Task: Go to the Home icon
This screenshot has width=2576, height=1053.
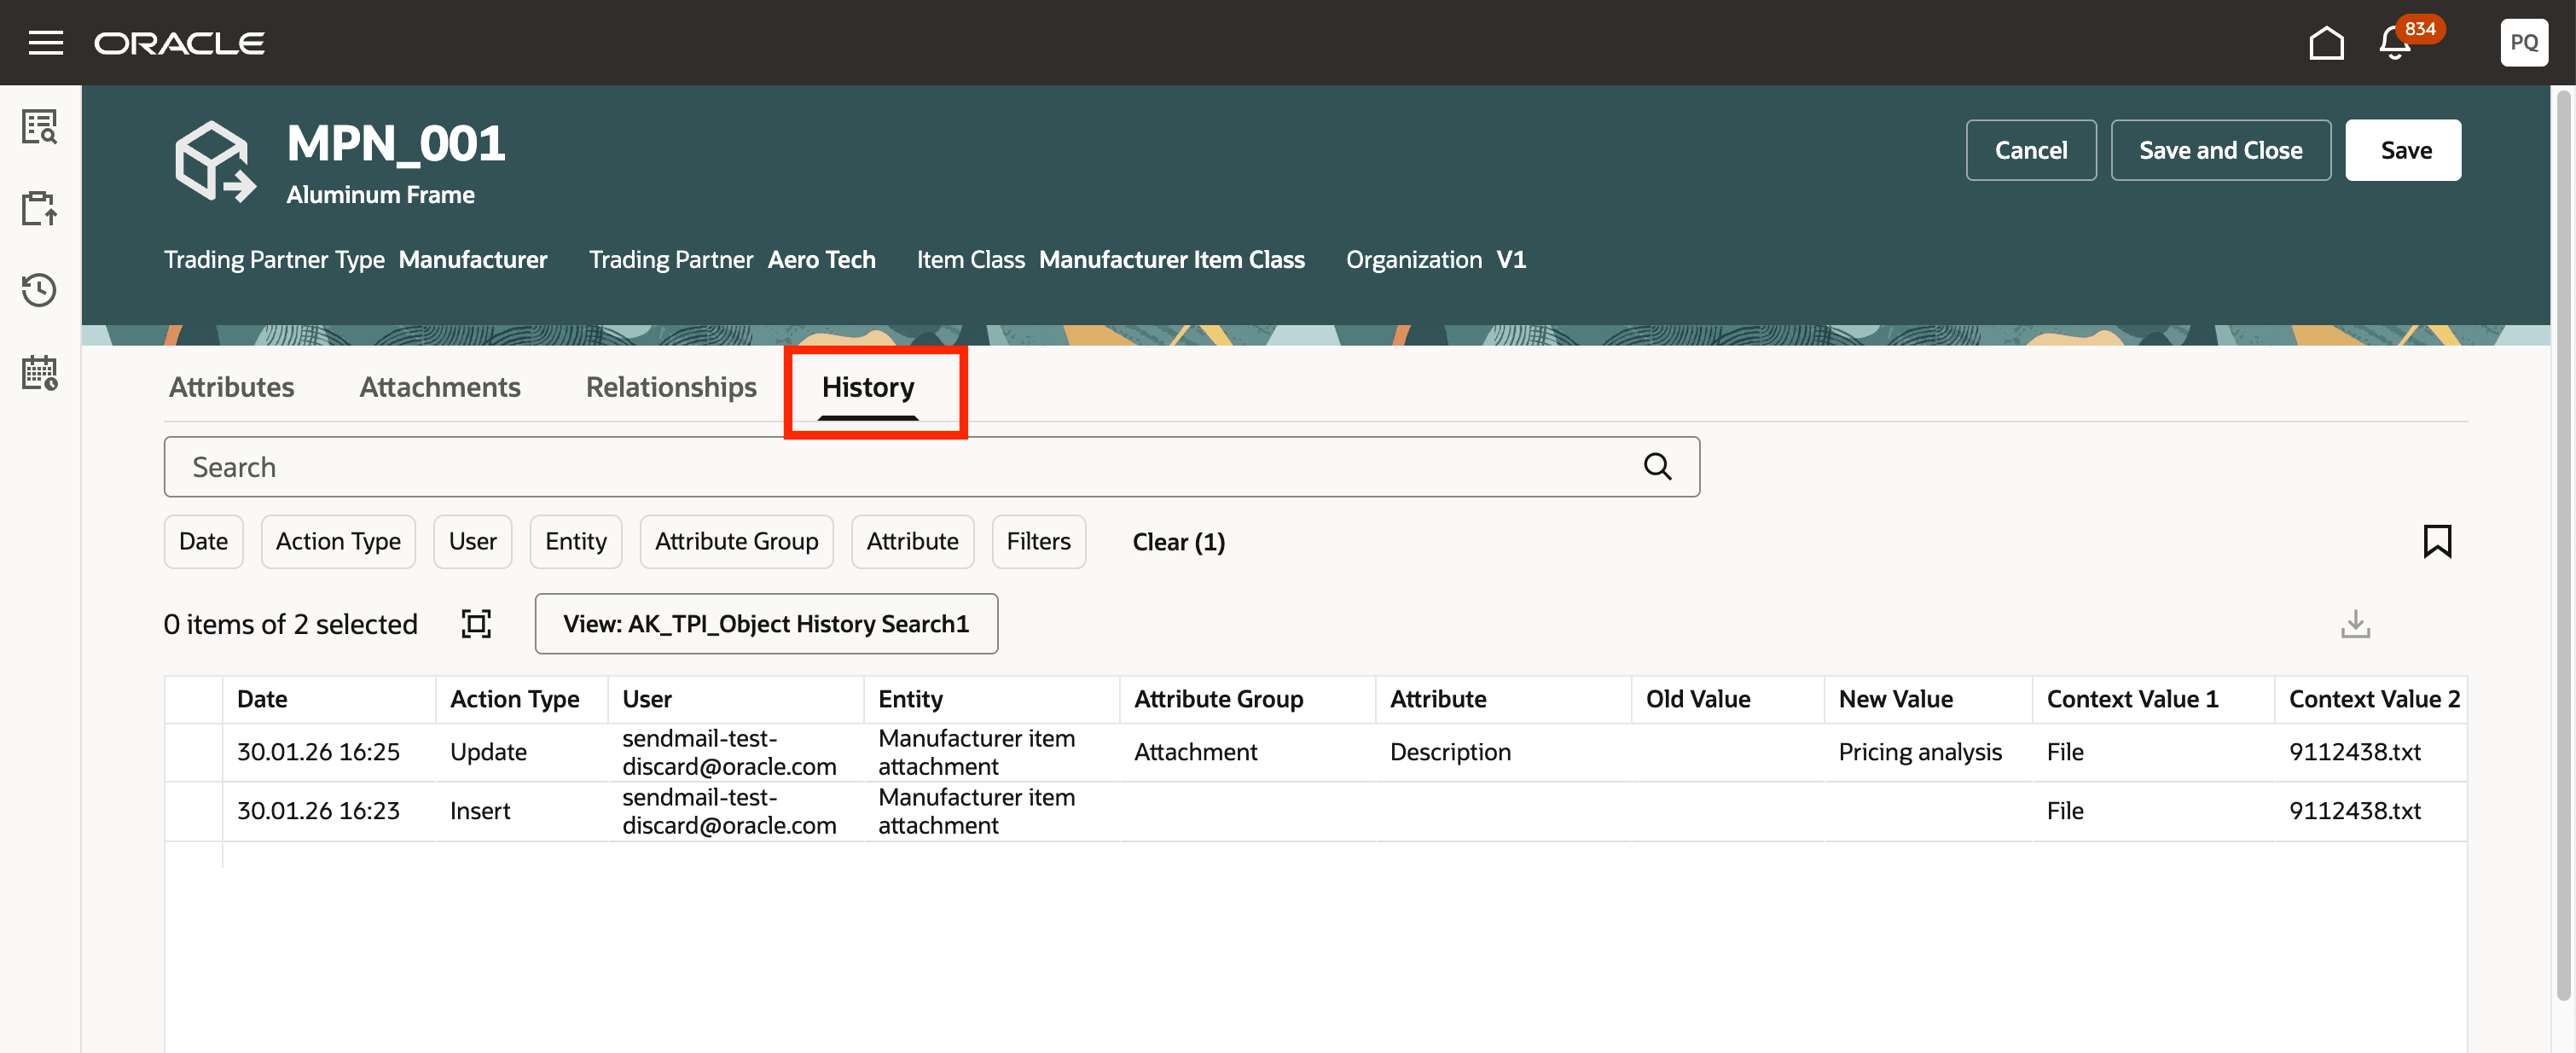Action: (x=2326, y=42)
